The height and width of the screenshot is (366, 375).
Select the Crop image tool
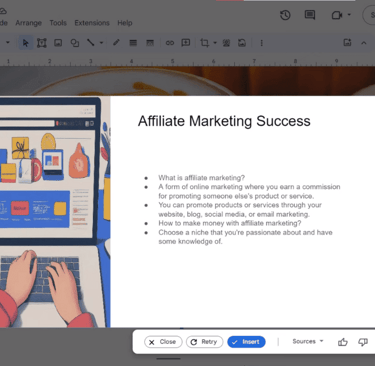pyautogui.click(x=204, y=43)
